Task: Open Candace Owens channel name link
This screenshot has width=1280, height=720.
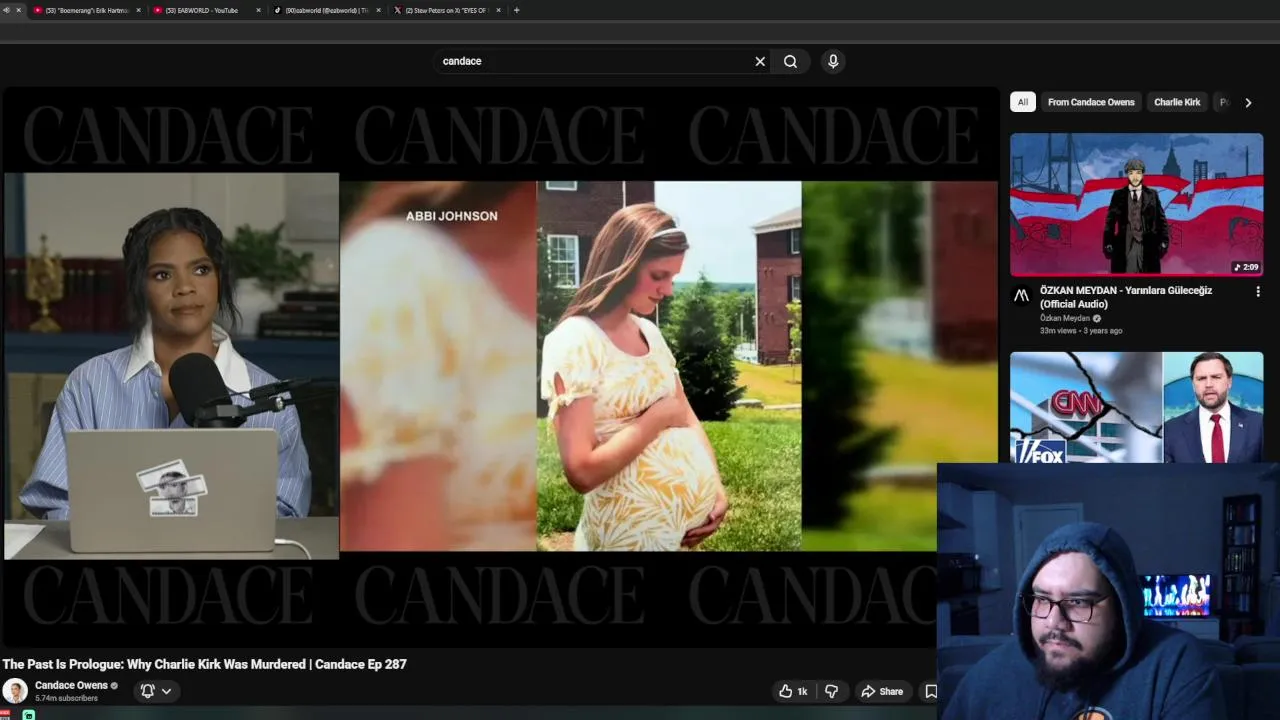Action: [71, 685]
